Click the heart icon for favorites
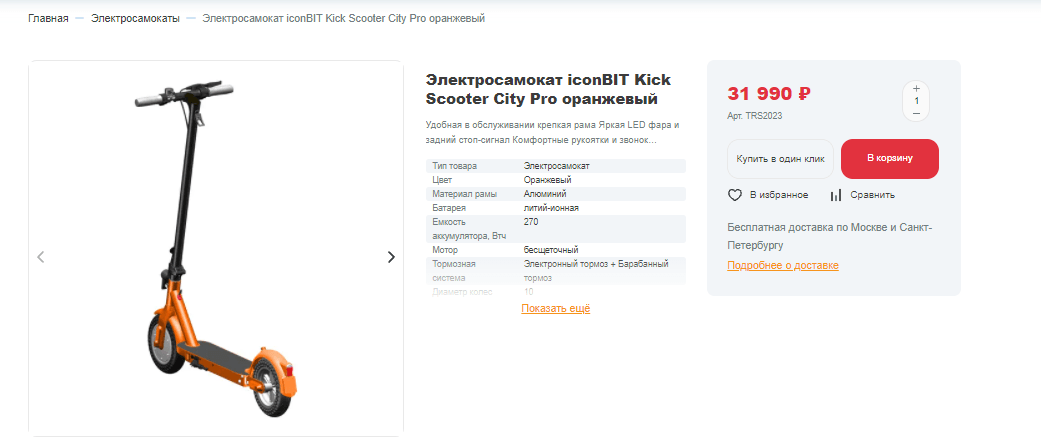The height and width of the screenshot is (448, 1041). [x=735, y=195]
